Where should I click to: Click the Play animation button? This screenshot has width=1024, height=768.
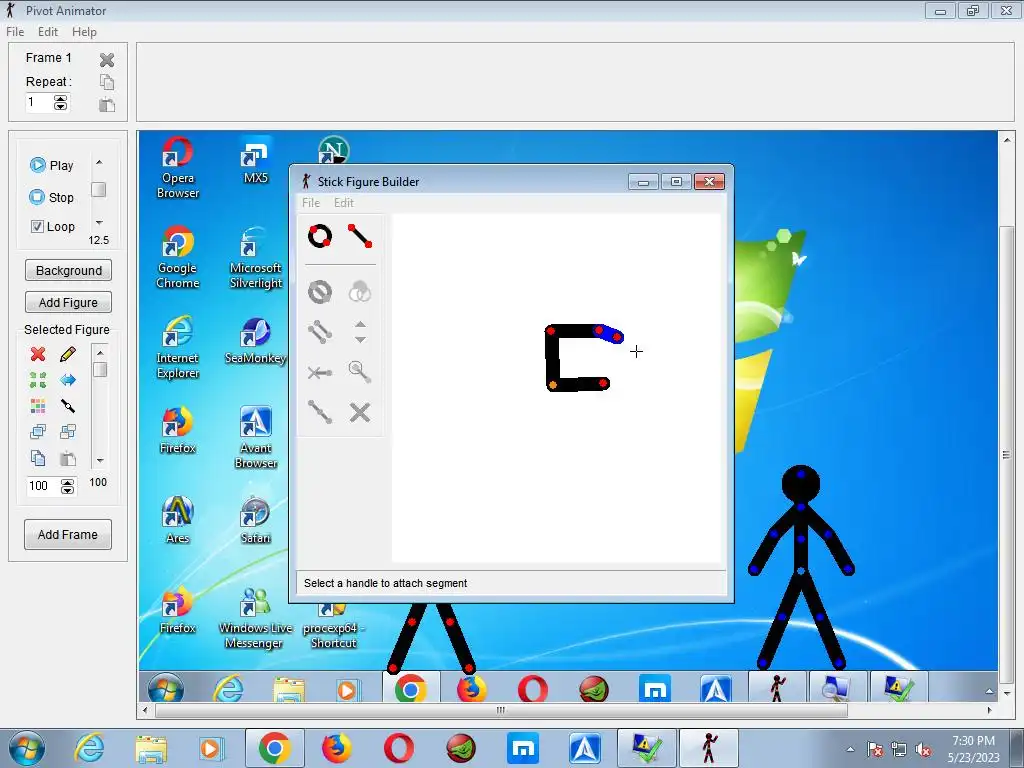coord(52,165)
